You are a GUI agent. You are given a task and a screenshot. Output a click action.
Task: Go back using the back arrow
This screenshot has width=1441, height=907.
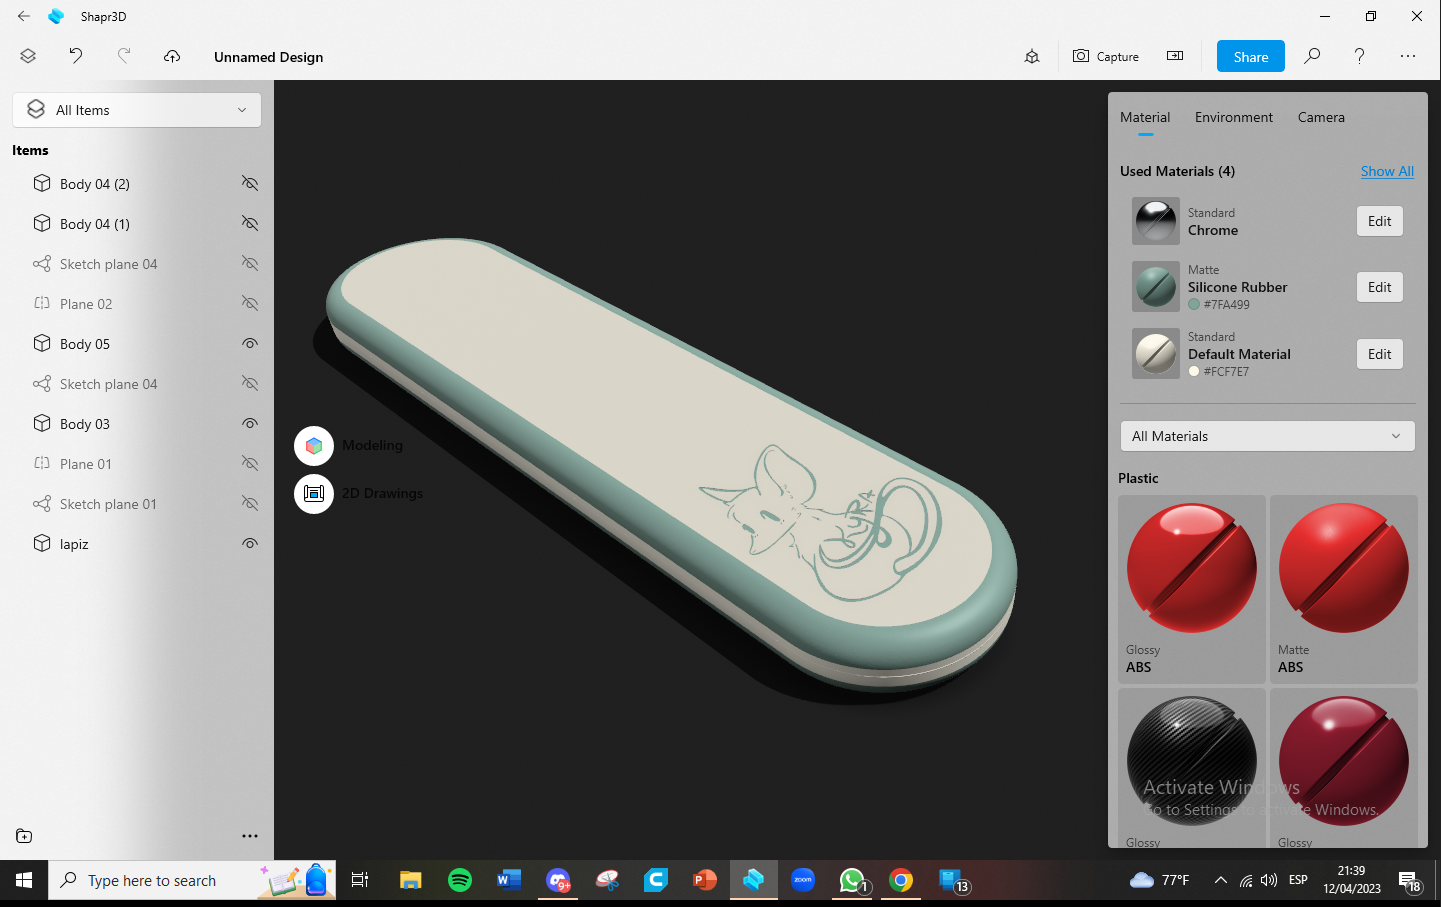(24, 16)
